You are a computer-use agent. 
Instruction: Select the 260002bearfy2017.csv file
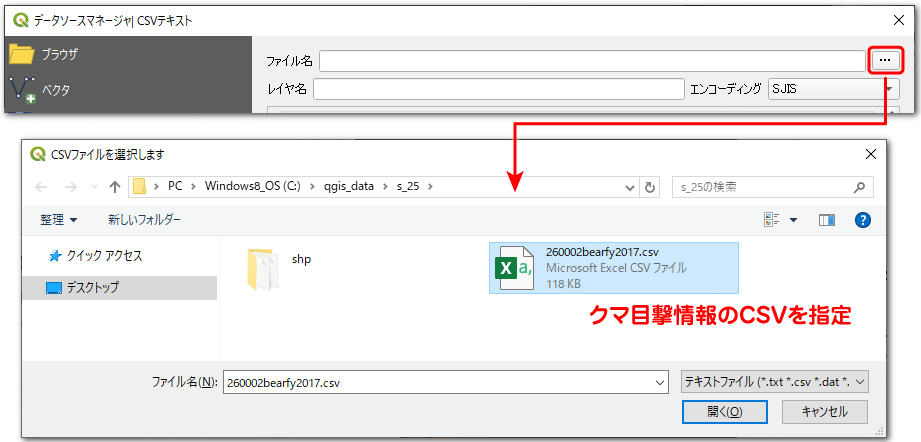[x=614, y=268]
